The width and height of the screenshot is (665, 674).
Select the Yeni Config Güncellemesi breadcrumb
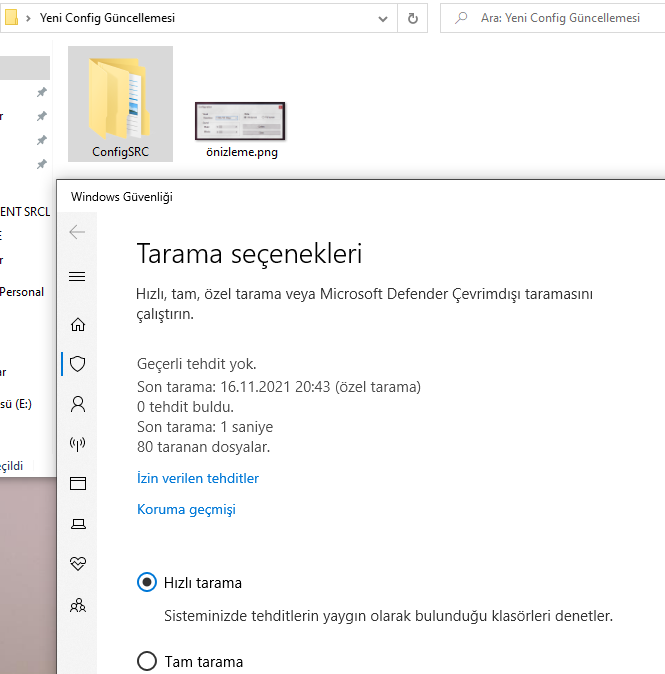pos(107,18)
